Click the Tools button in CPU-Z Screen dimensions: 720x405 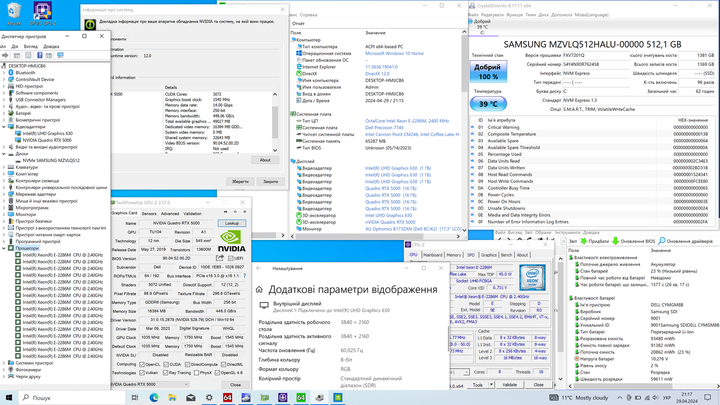(x=478, y=385)
